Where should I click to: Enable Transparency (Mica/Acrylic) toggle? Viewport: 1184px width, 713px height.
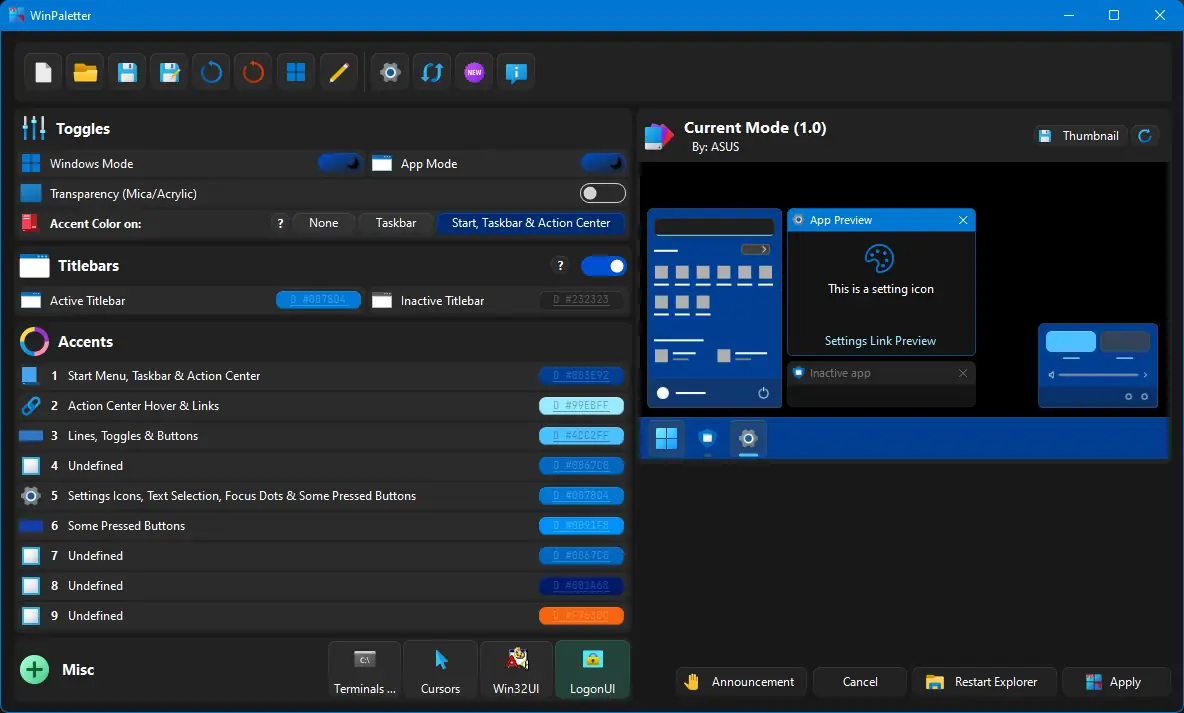603,193
